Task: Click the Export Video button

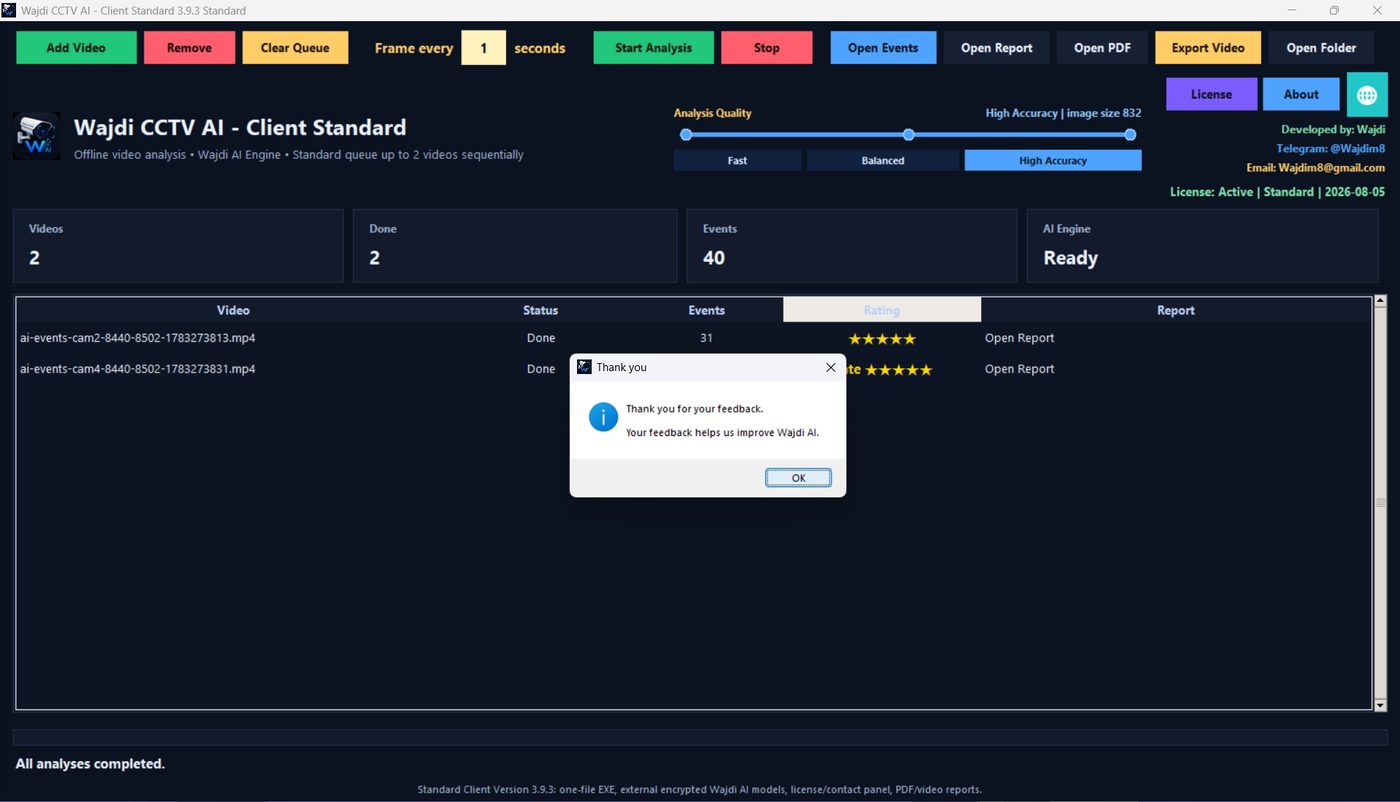Action: 1208,48
